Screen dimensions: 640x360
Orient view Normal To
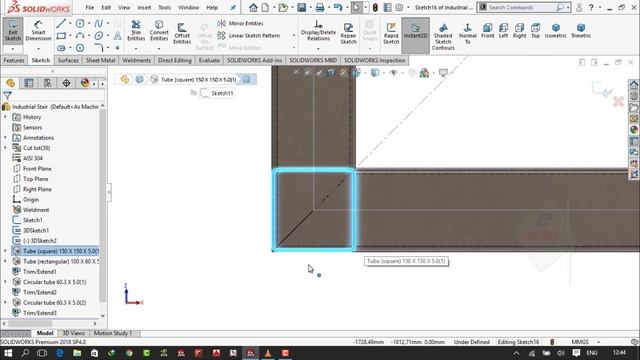point(468,33)
